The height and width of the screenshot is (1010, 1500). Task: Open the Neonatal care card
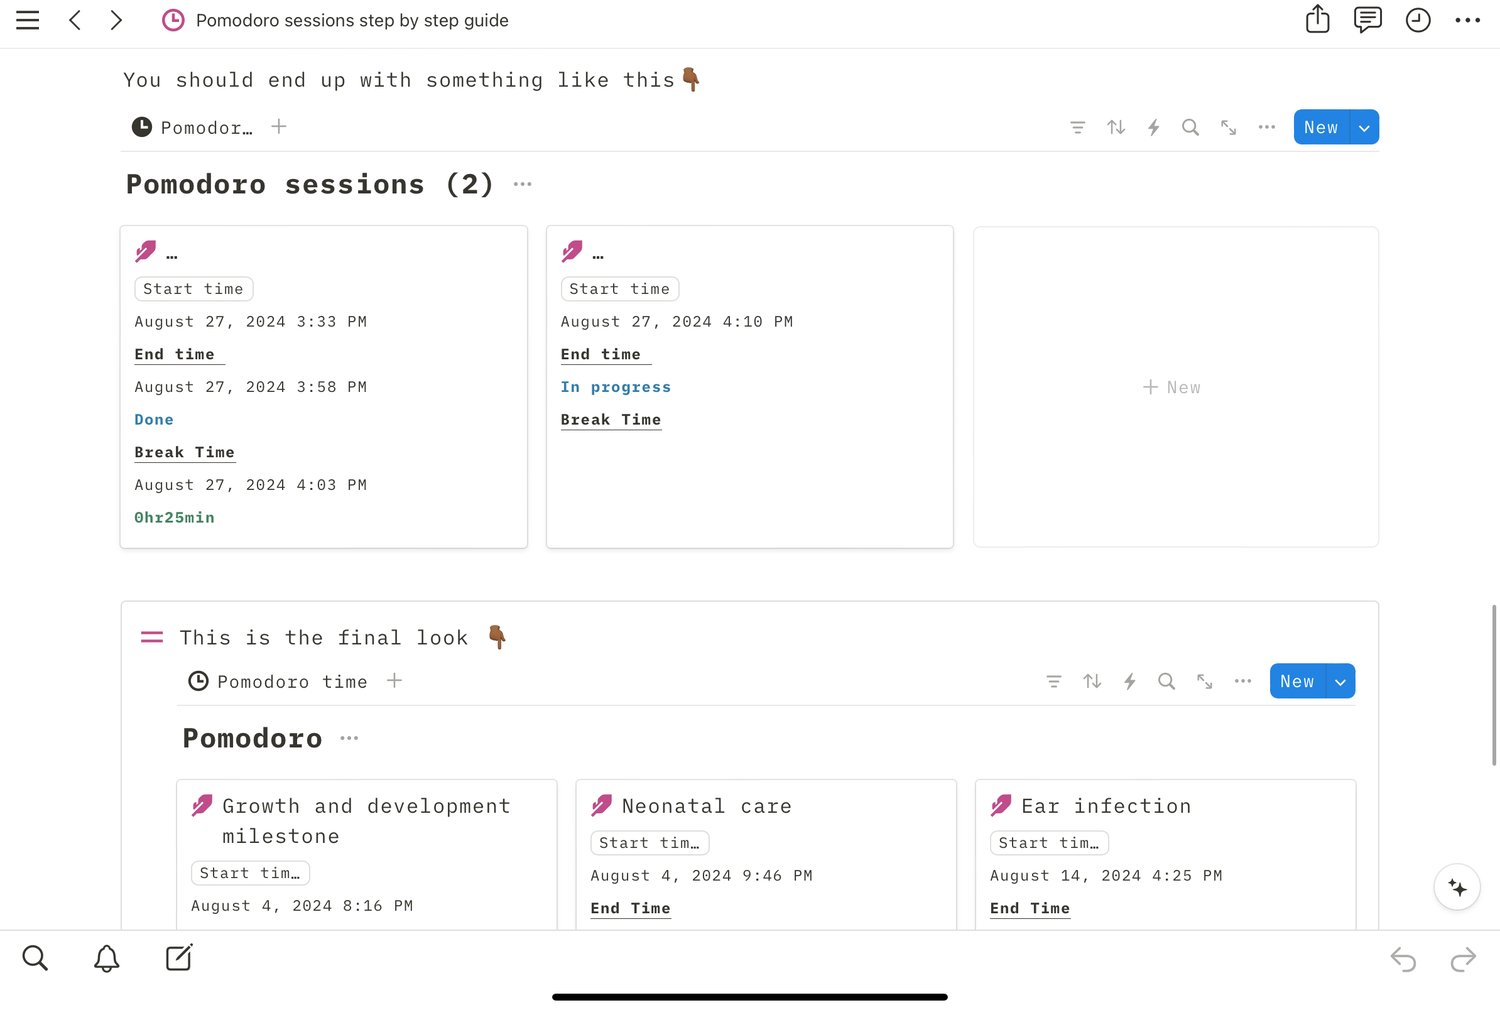pos(706,806)
